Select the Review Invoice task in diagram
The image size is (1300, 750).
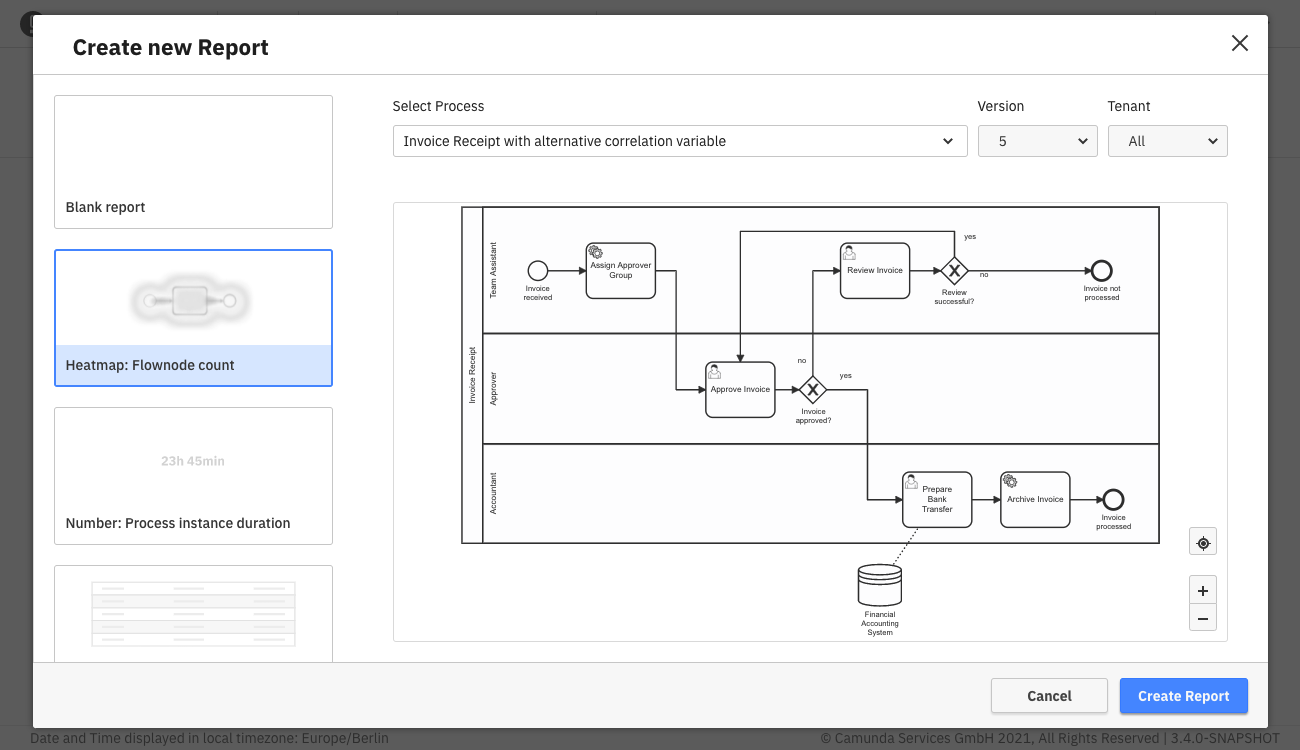[x=875, y=270]
